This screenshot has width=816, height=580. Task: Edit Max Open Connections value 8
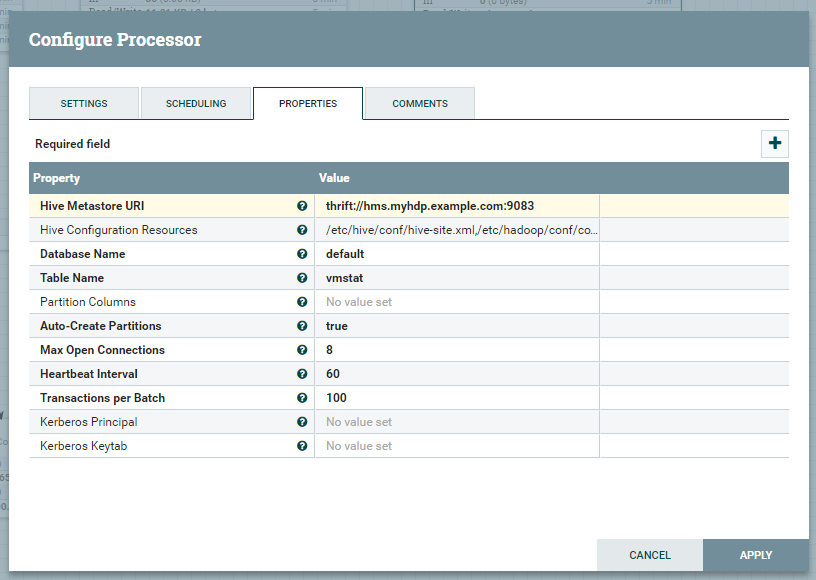point(457,350)
